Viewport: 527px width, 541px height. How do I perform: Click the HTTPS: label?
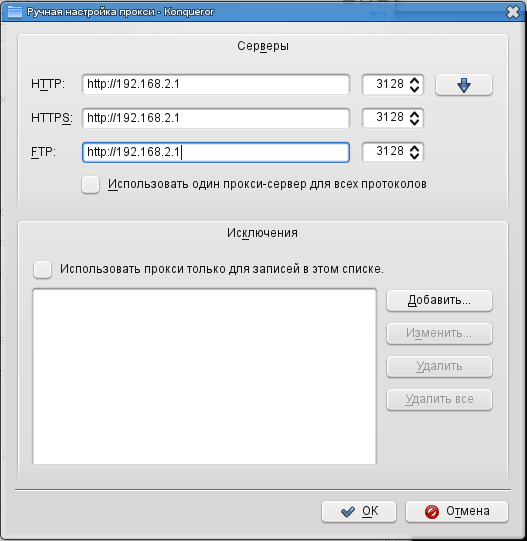(x=52, y=118)
